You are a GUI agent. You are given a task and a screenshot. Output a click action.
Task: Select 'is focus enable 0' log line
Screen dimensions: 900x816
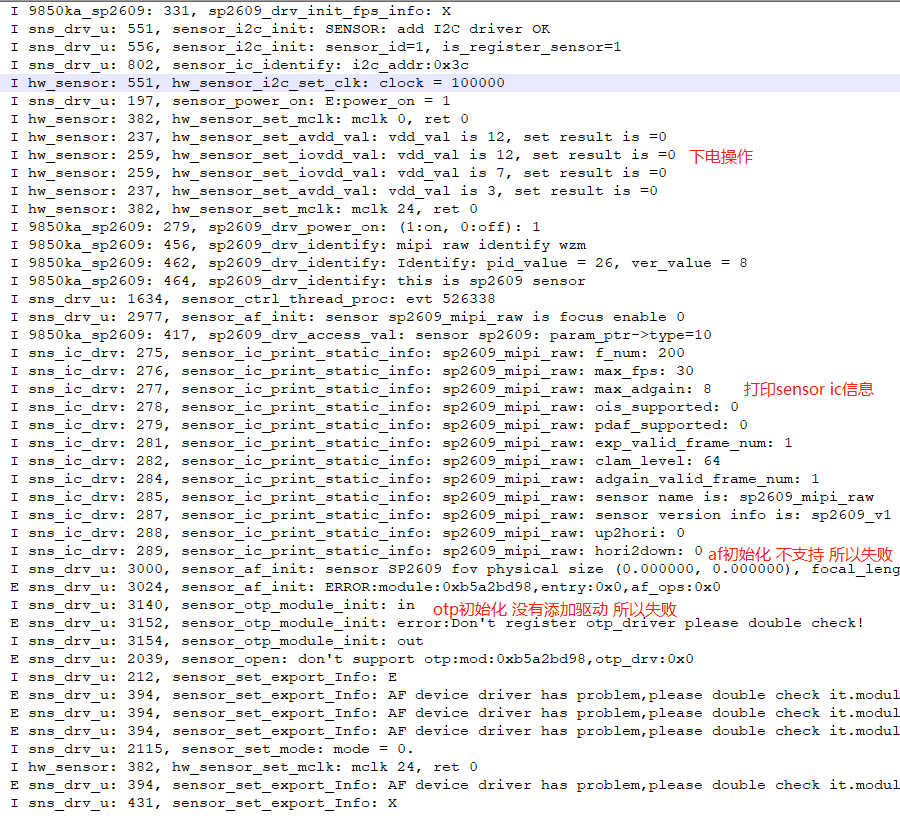click(x=348, y=317)
